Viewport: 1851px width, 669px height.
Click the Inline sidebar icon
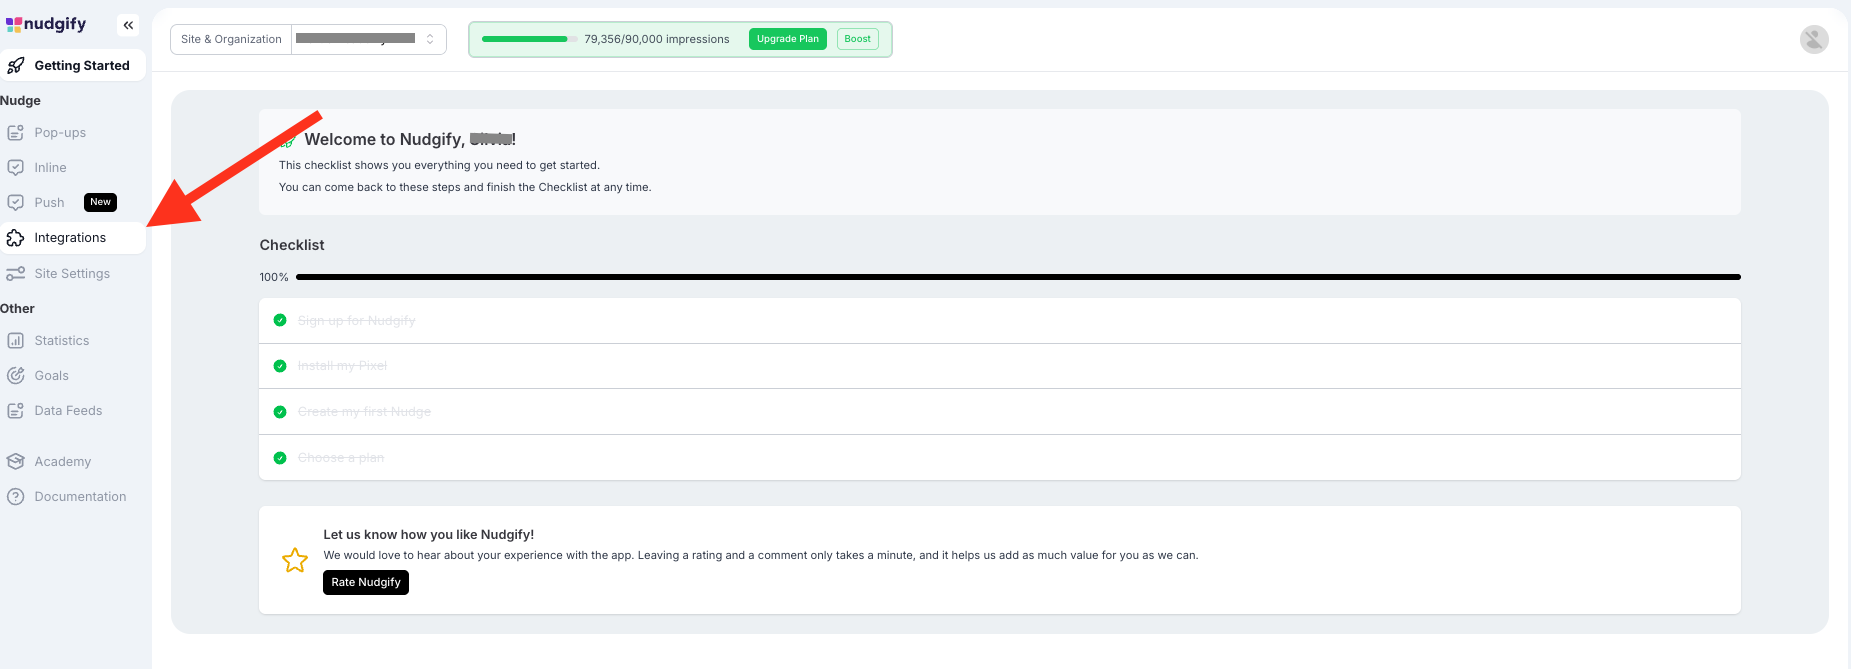[15, 168]
